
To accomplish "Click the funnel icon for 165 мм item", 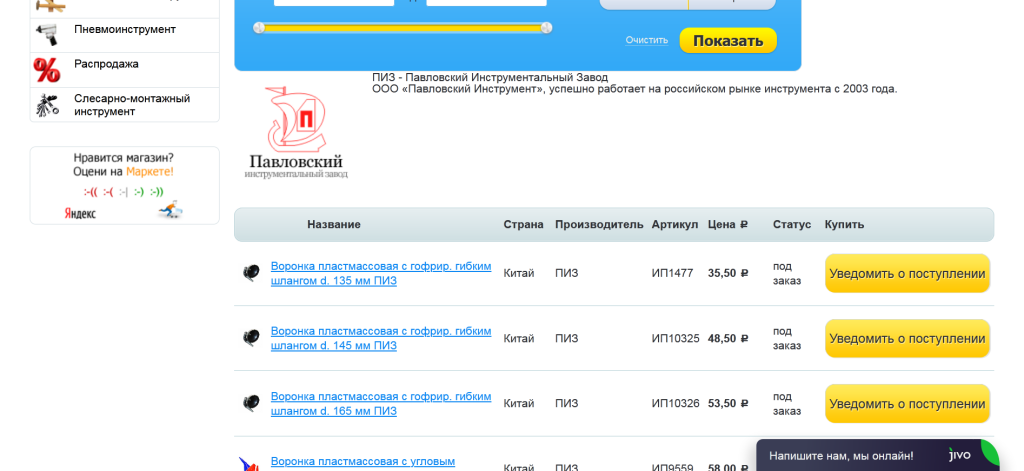I will tap(251, 403).
